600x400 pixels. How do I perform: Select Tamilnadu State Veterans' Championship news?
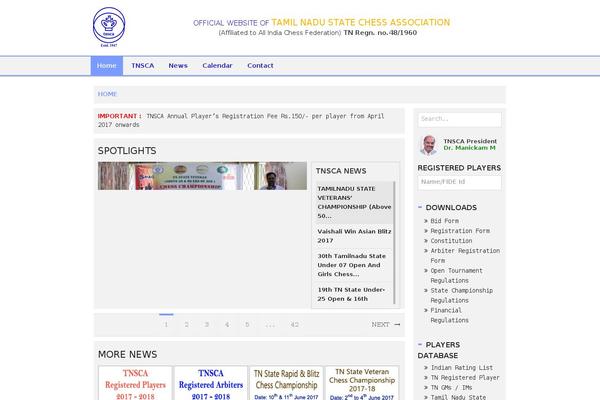coord(354,202)
